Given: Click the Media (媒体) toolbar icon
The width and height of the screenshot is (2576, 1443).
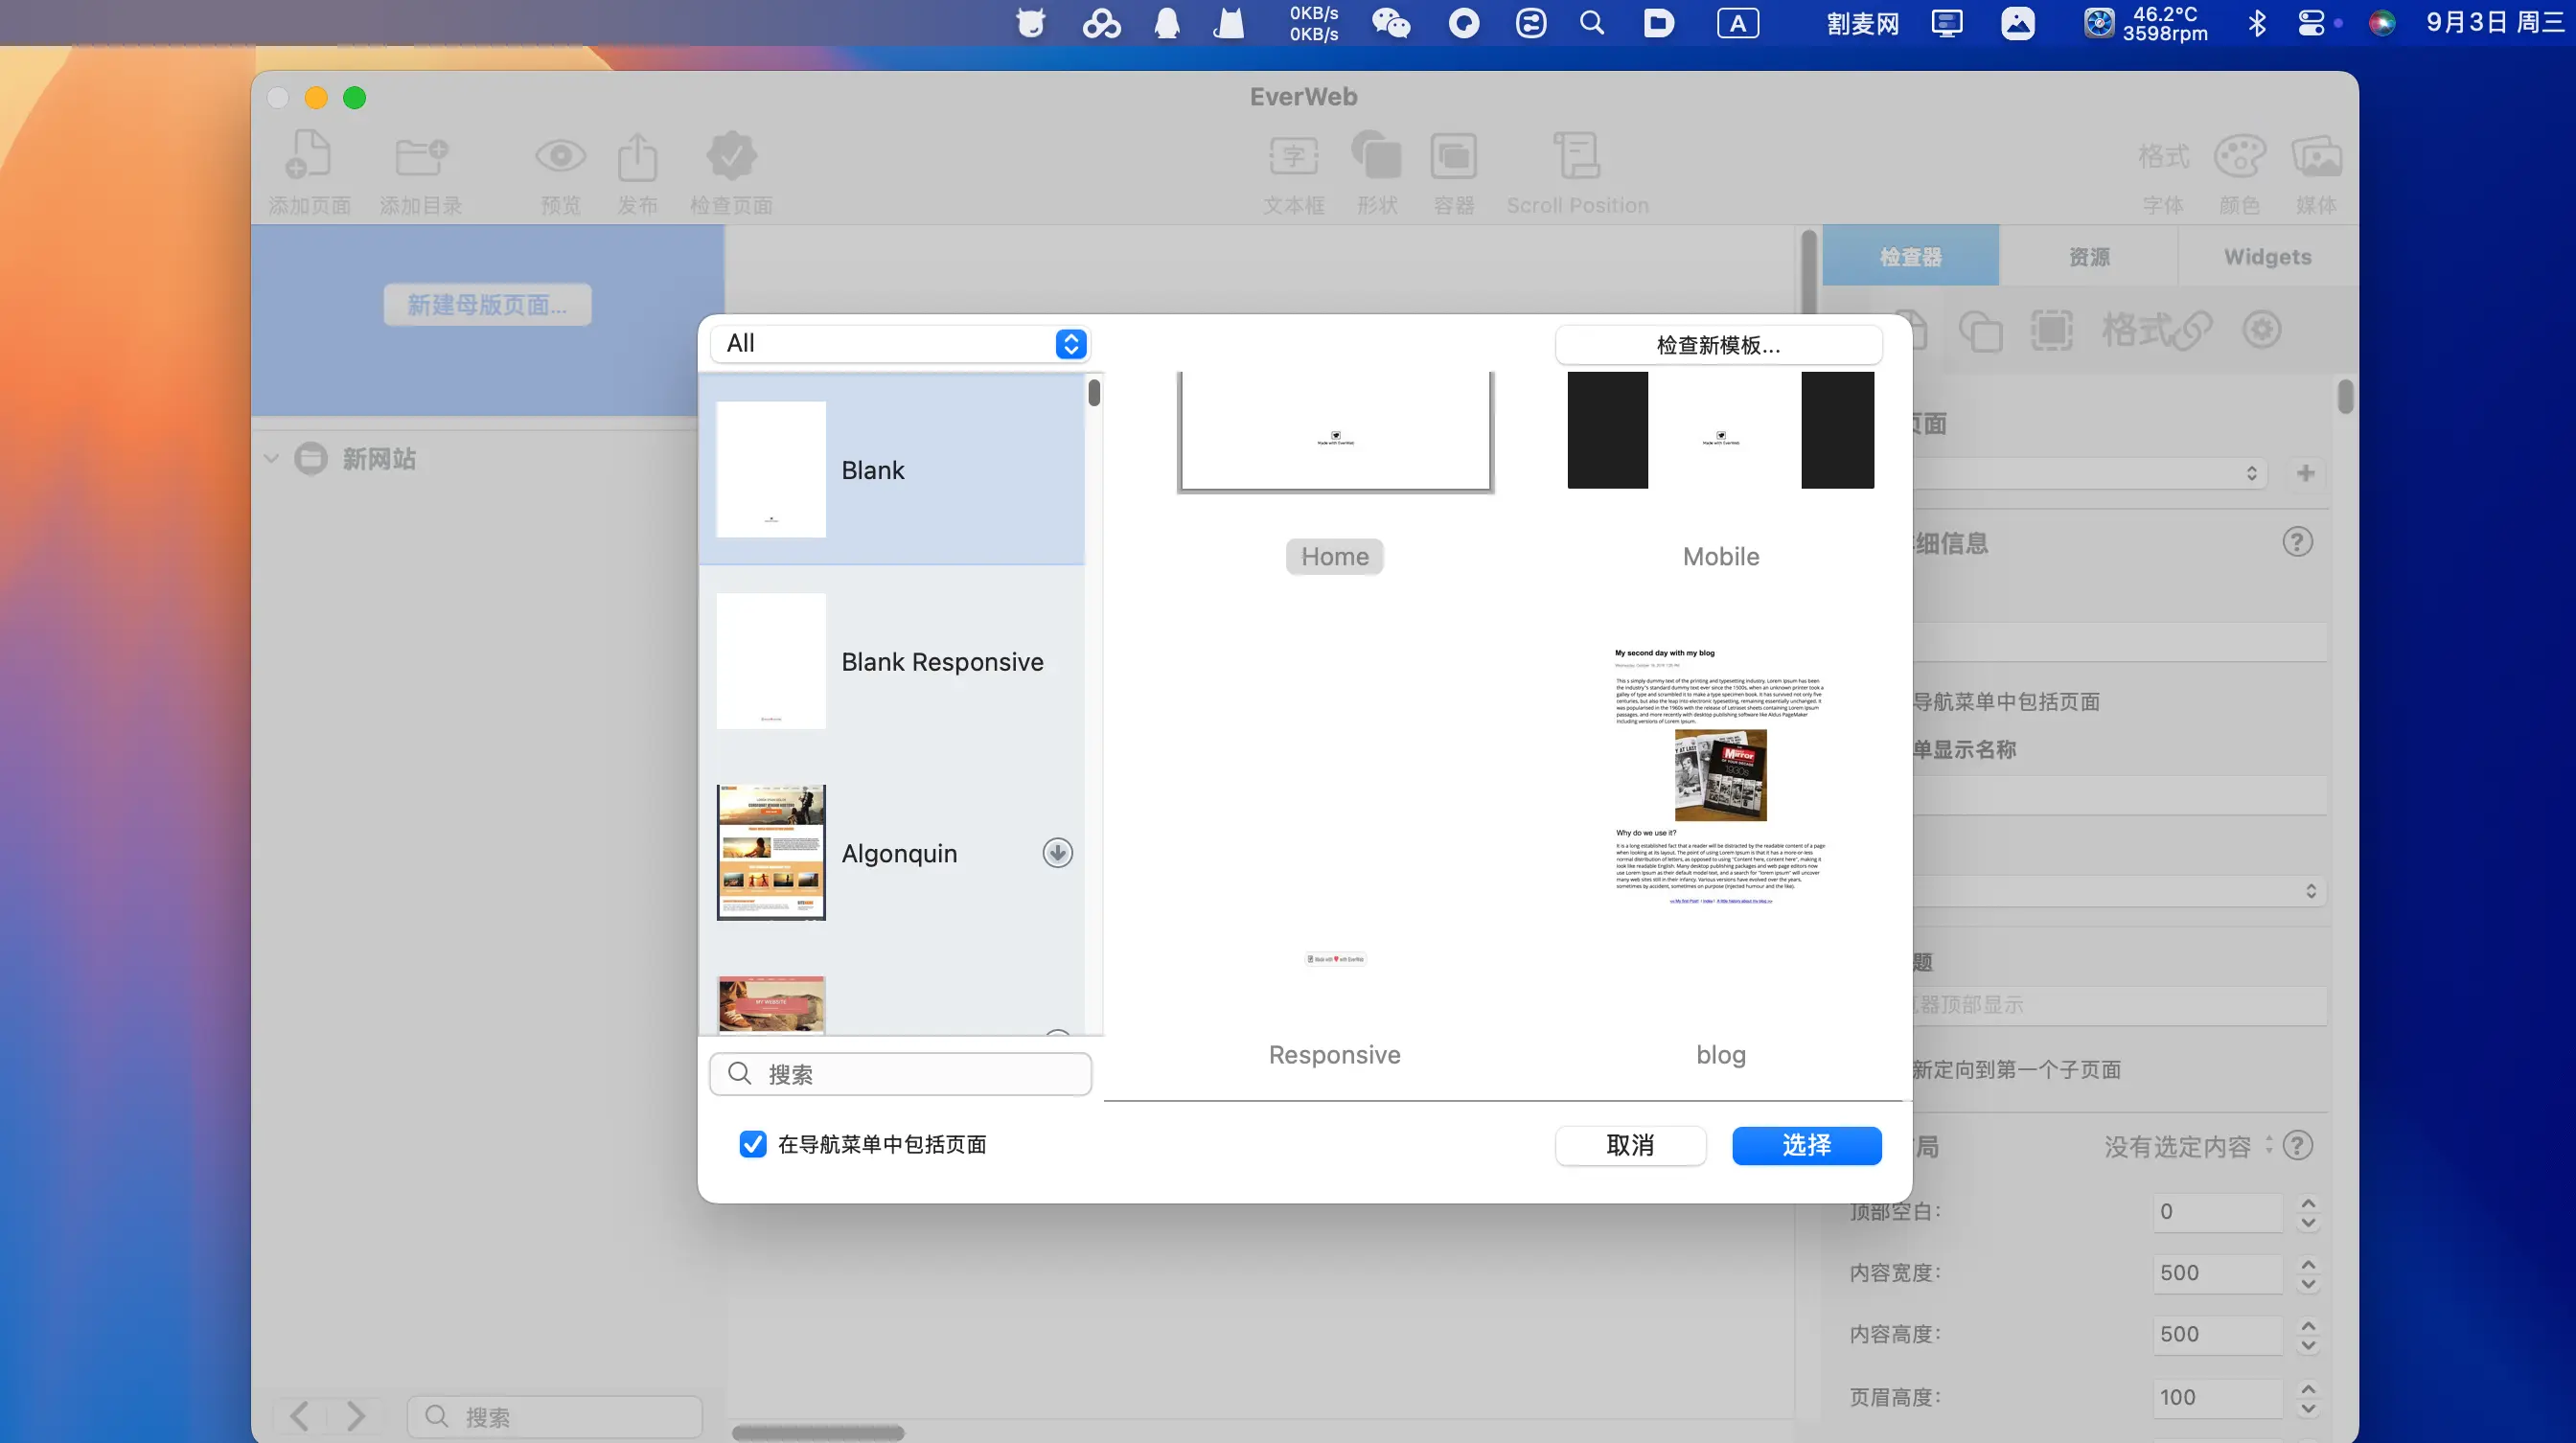Looking at the screenshot, I should (2316, 156).
